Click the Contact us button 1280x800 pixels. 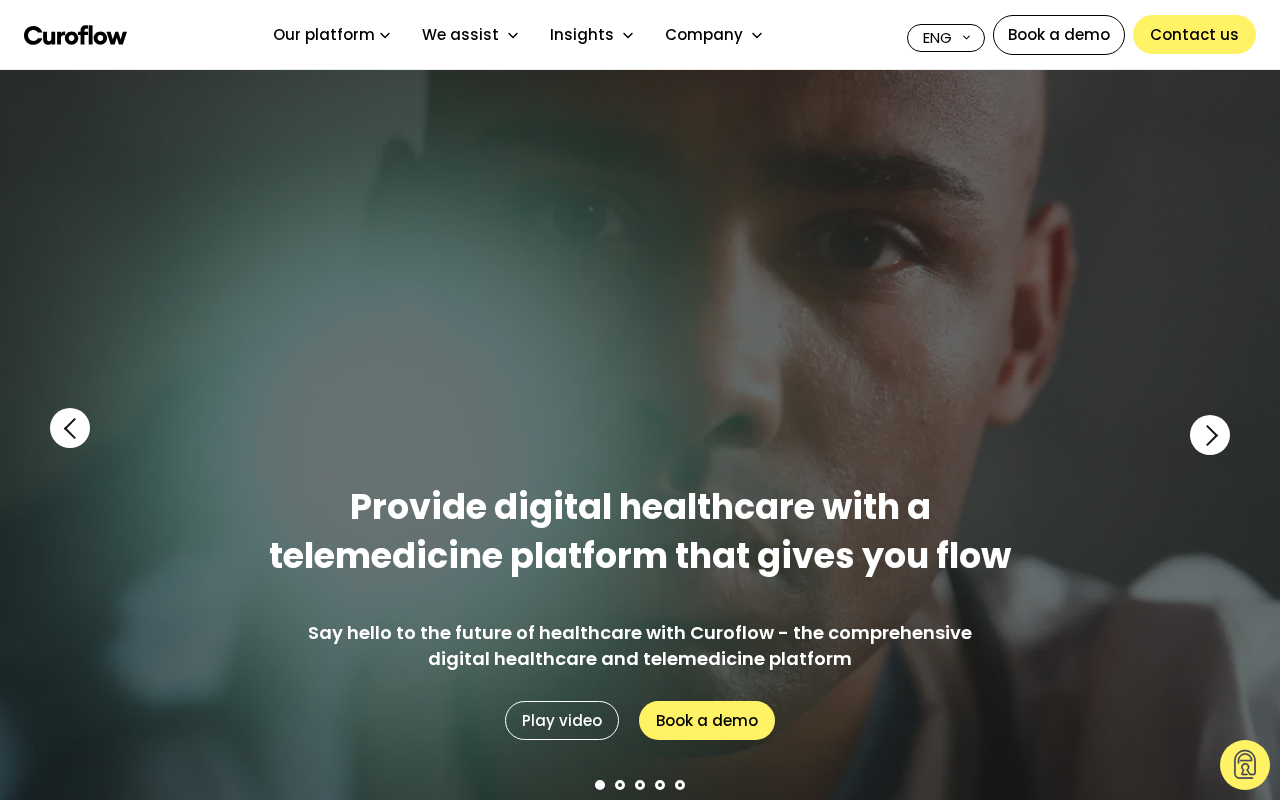tap(1194, 35)
